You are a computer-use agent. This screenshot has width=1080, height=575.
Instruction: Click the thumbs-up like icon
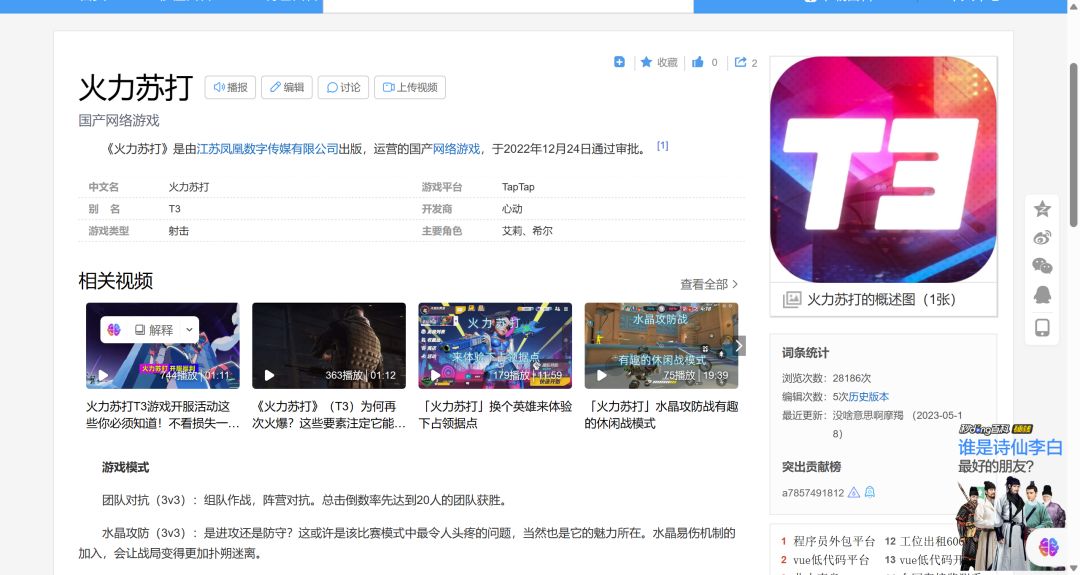point(698,62)
